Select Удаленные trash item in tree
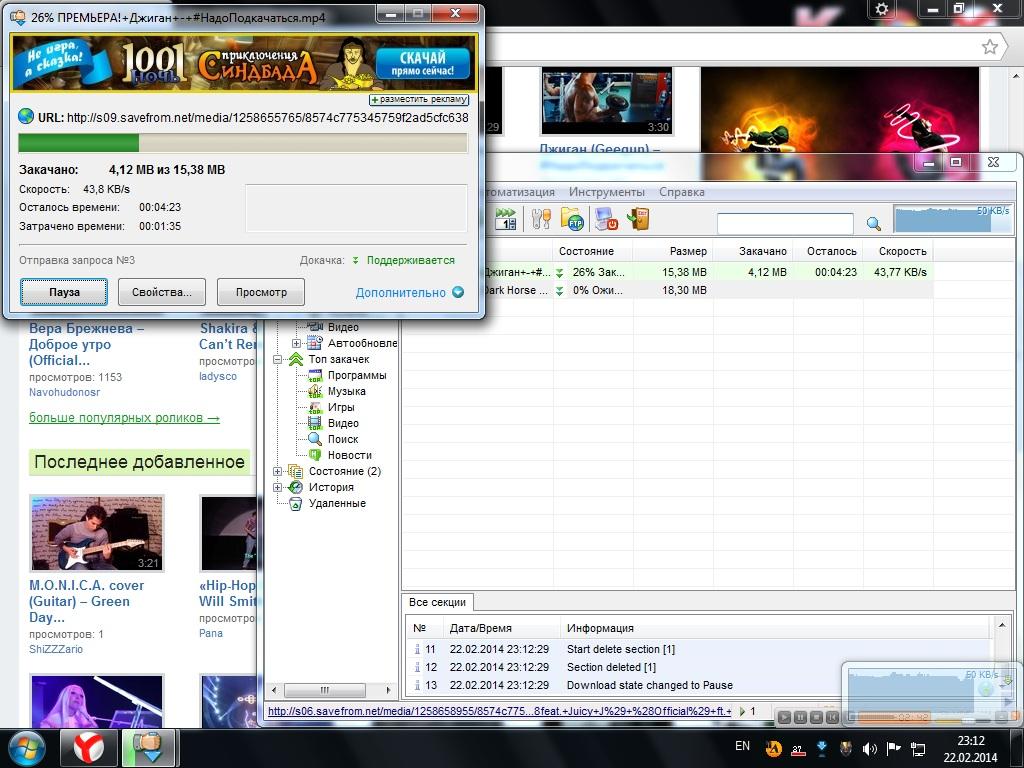The height and width of the screenshot is (768, 1024). click(336, 503)
